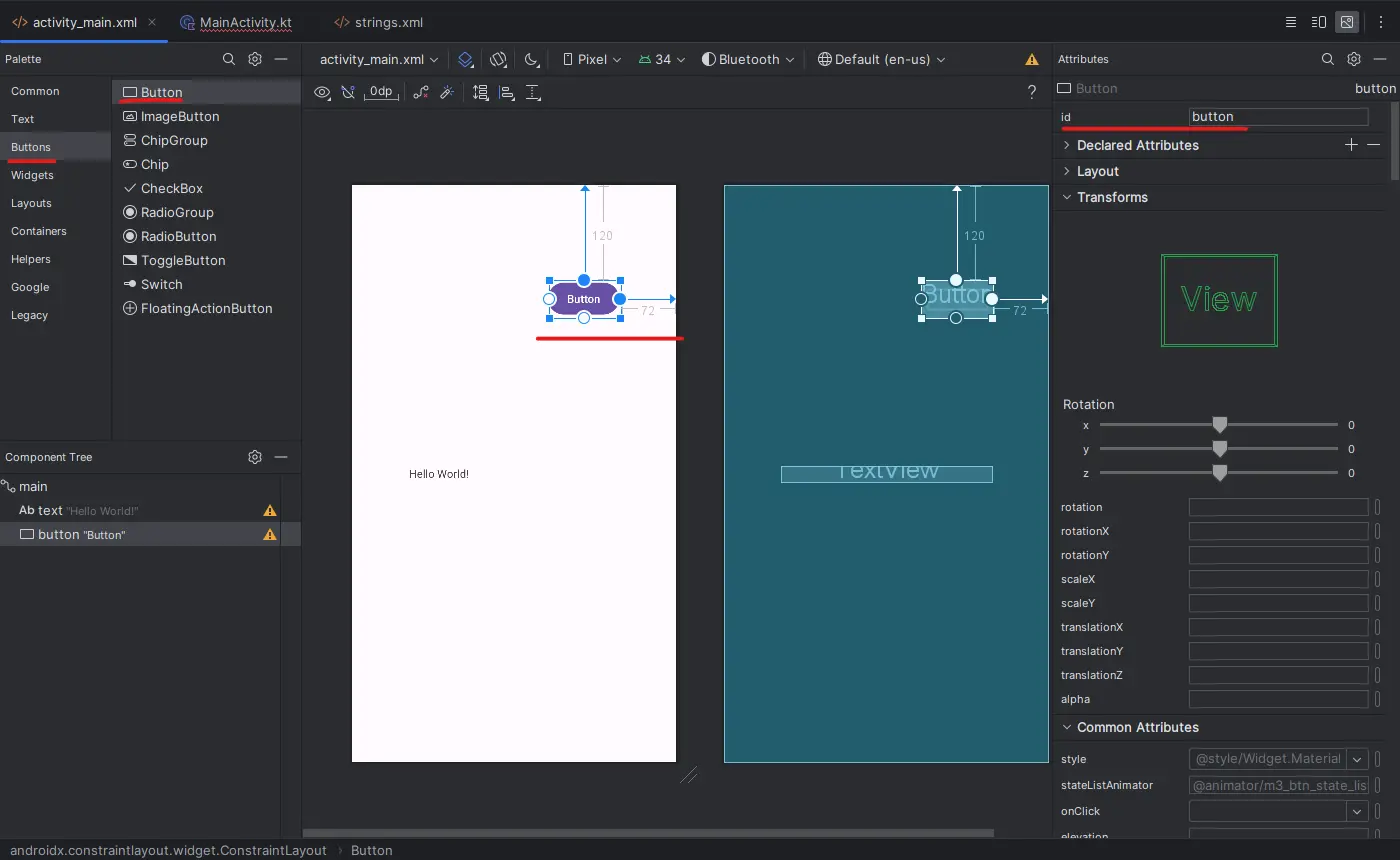Collapse the Transforms section
The height and width of the screenshot is (860, 1400).
point(1067,197)
